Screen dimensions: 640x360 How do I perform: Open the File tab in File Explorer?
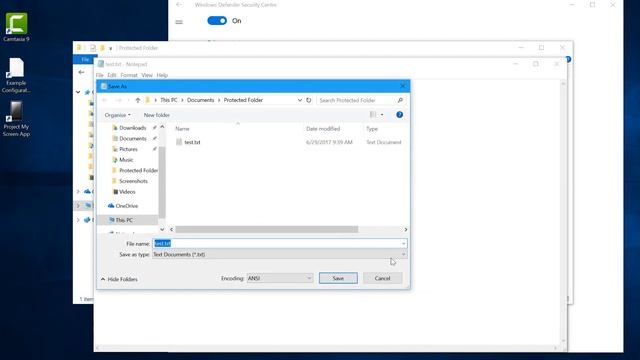85,60
